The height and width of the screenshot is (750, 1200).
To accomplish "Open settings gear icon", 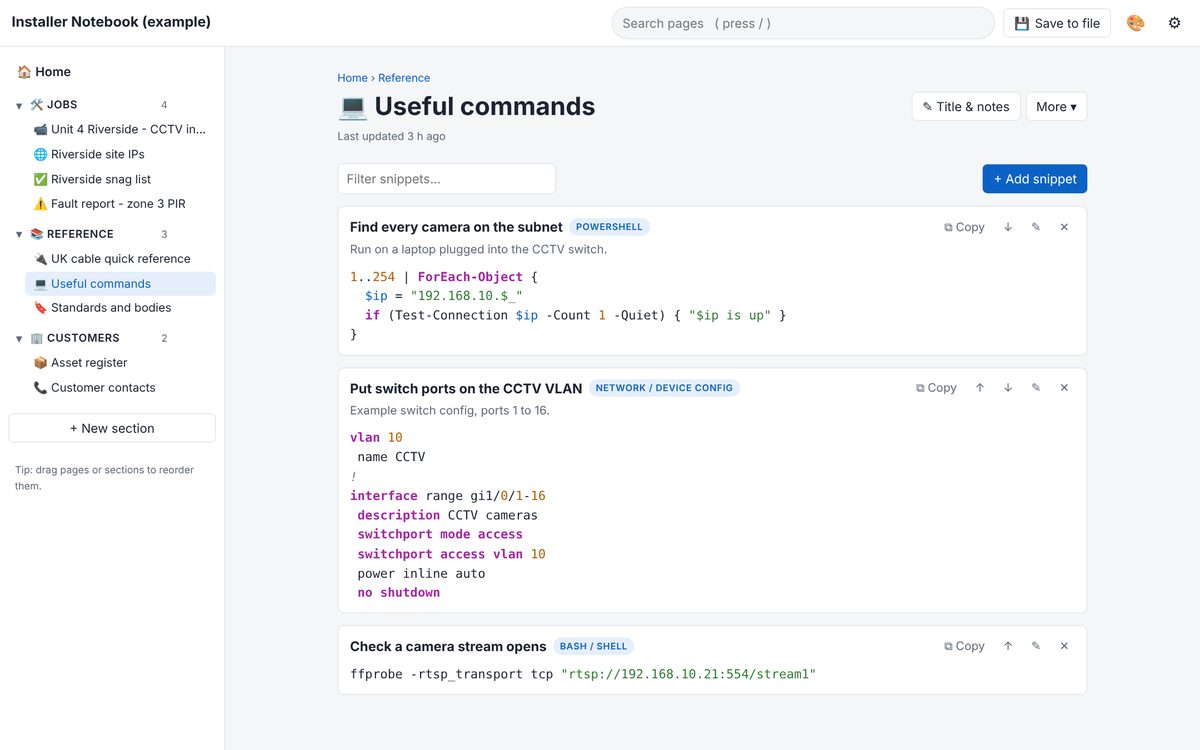I will [x=1175, y=23].
